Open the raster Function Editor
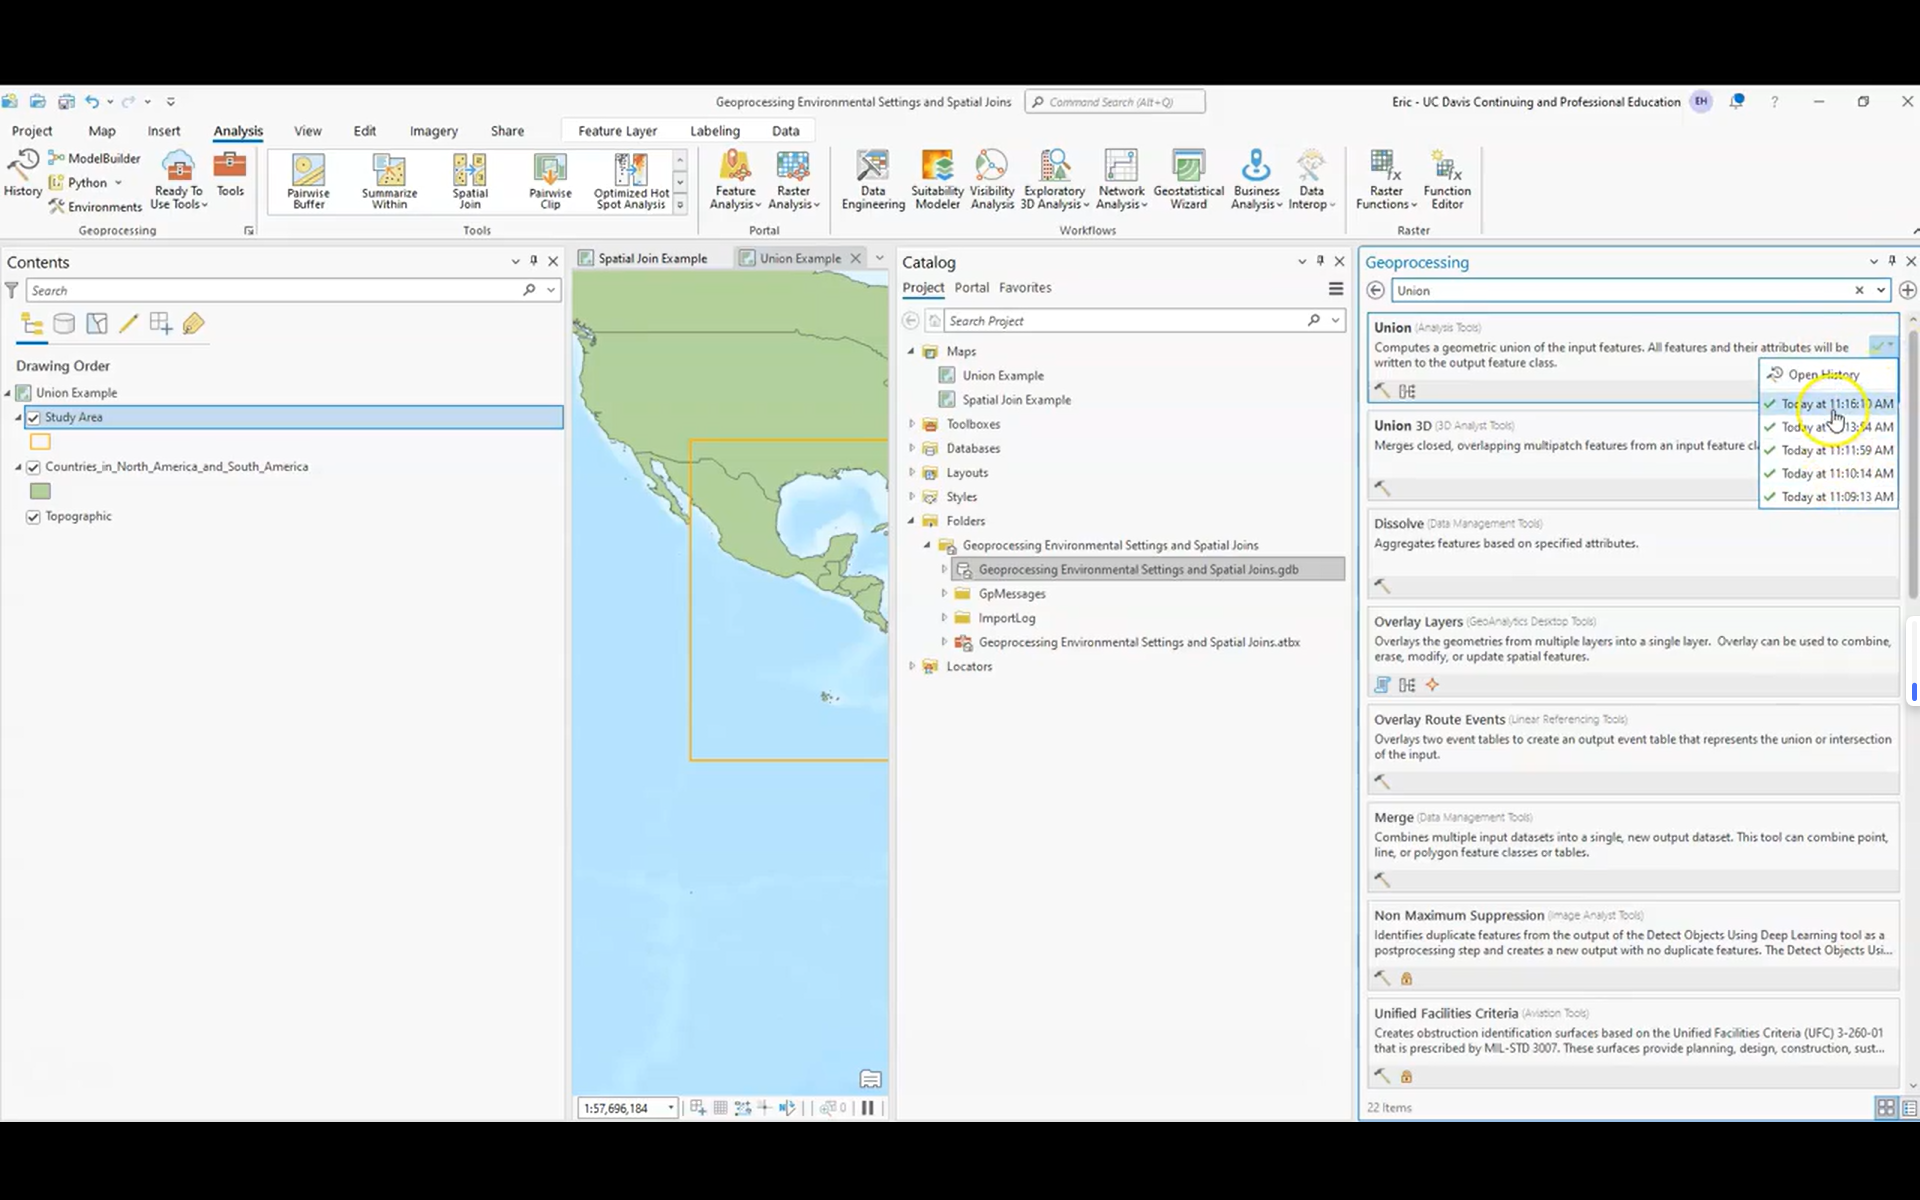1920x1200 pixels. pos(1447,180)
